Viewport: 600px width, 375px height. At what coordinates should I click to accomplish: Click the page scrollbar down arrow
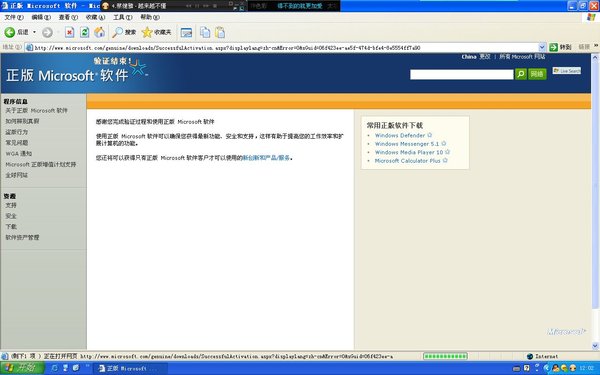[x=595, y=346]
